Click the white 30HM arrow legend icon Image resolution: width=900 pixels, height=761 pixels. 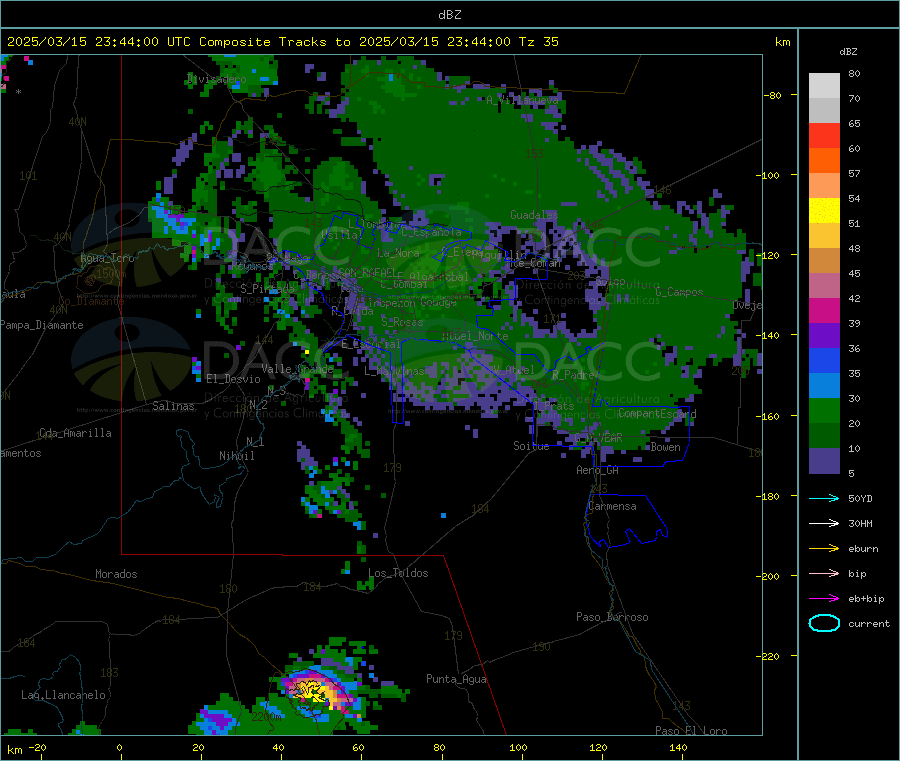824,523
